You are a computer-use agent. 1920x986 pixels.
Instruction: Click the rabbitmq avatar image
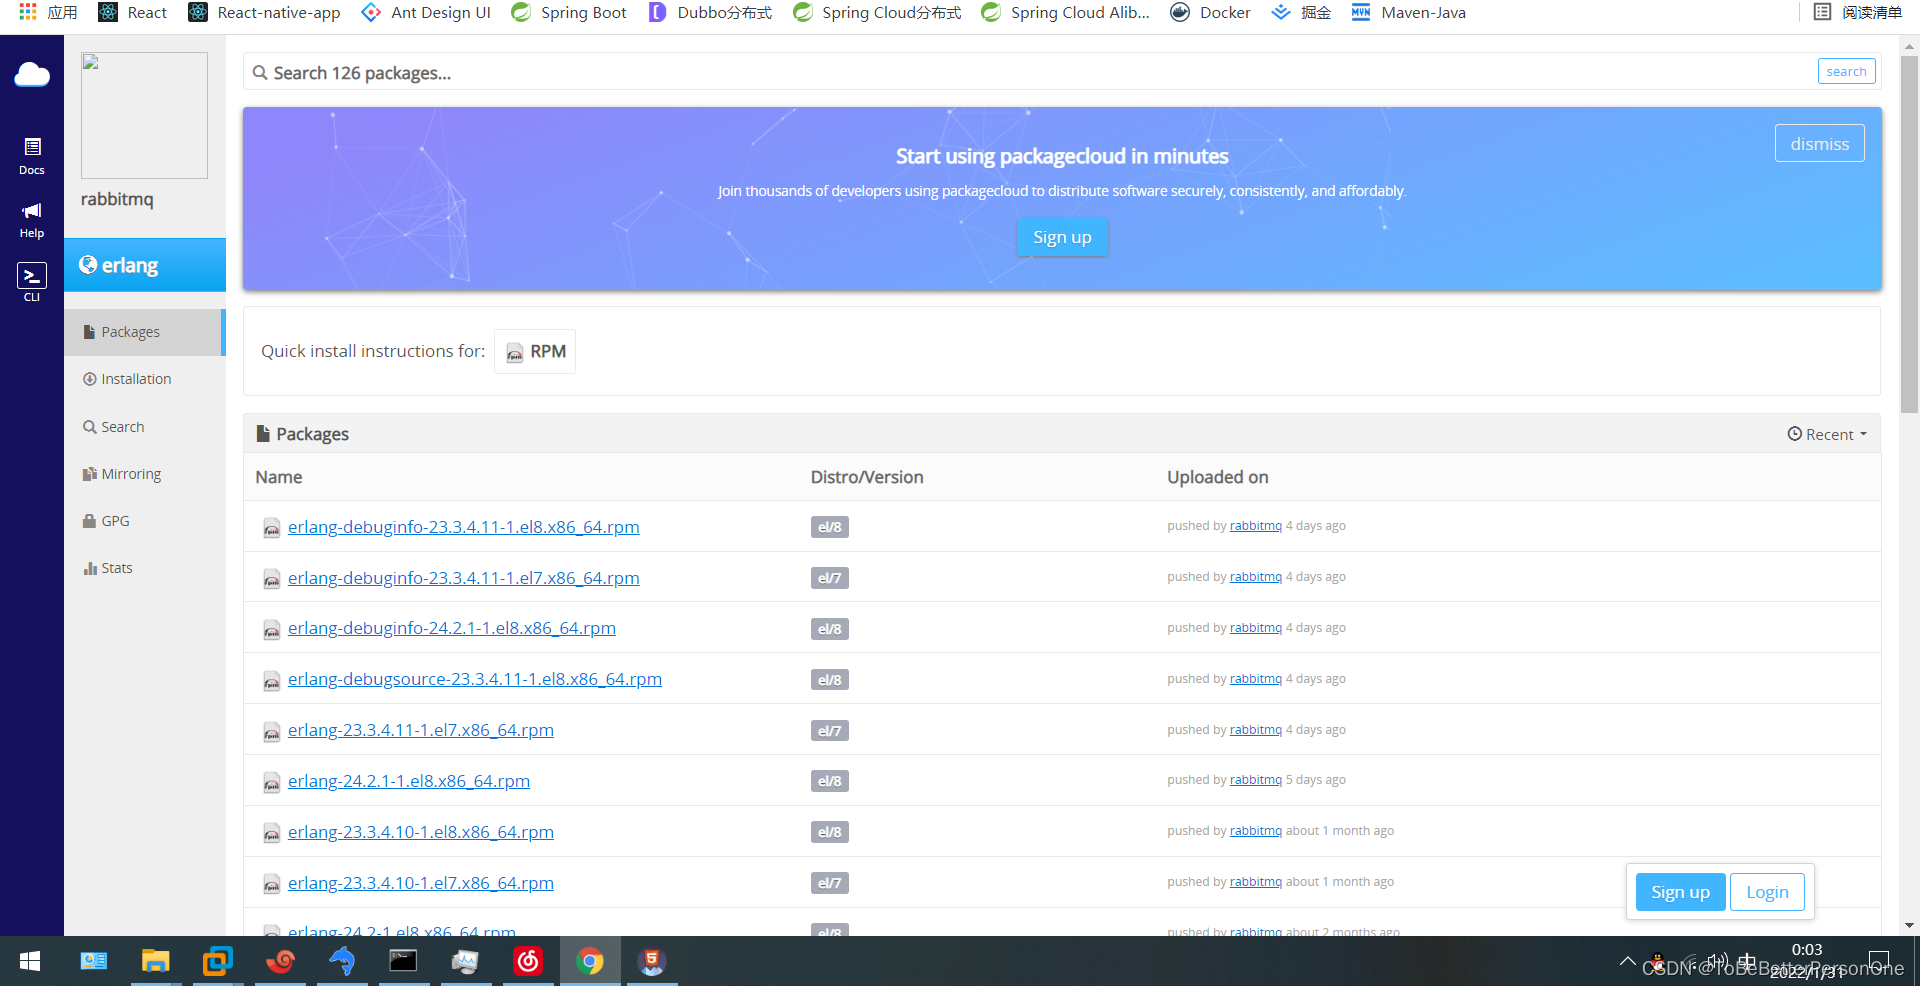(x=144, y=115)
